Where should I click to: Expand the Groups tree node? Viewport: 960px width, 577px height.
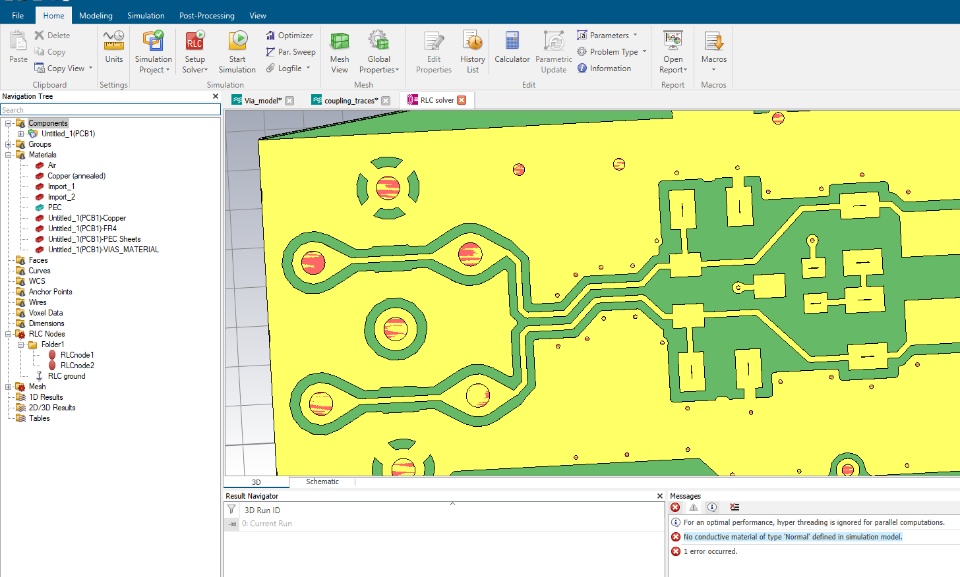[x=8, y=145]
